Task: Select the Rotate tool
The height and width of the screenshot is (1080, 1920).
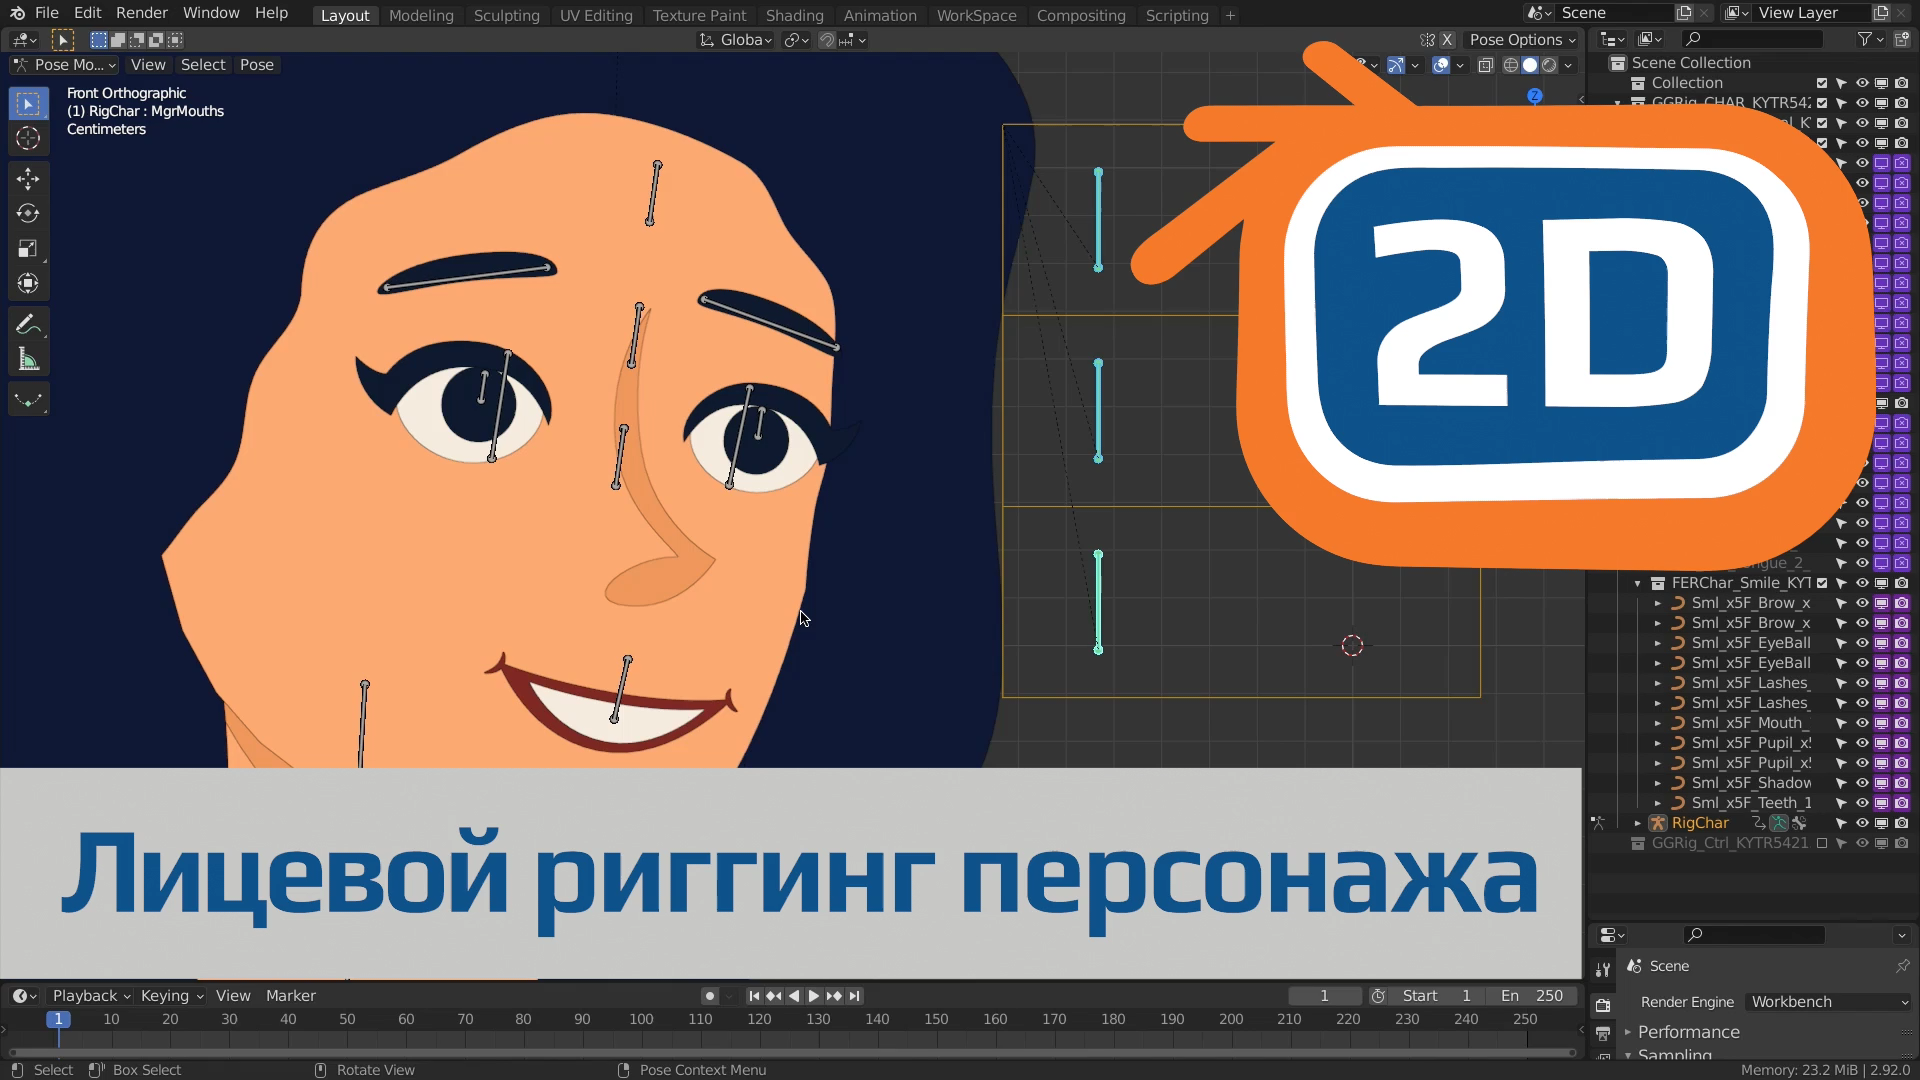Action: 28,212
